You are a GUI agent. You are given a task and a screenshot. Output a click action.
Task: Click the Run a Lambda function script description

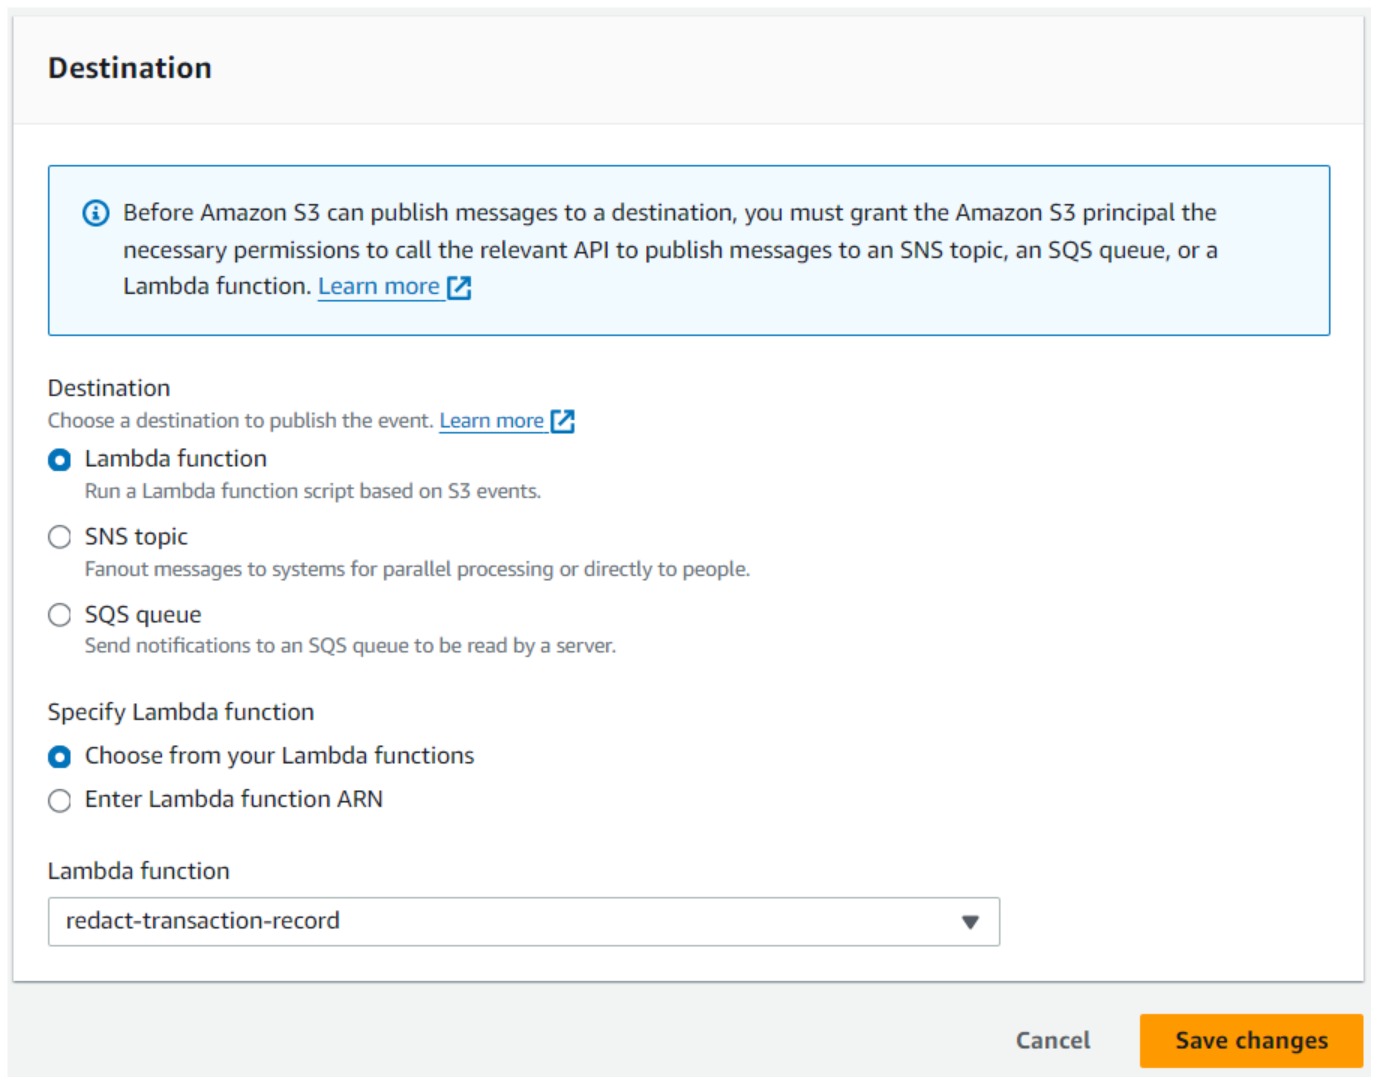point(312,491)
